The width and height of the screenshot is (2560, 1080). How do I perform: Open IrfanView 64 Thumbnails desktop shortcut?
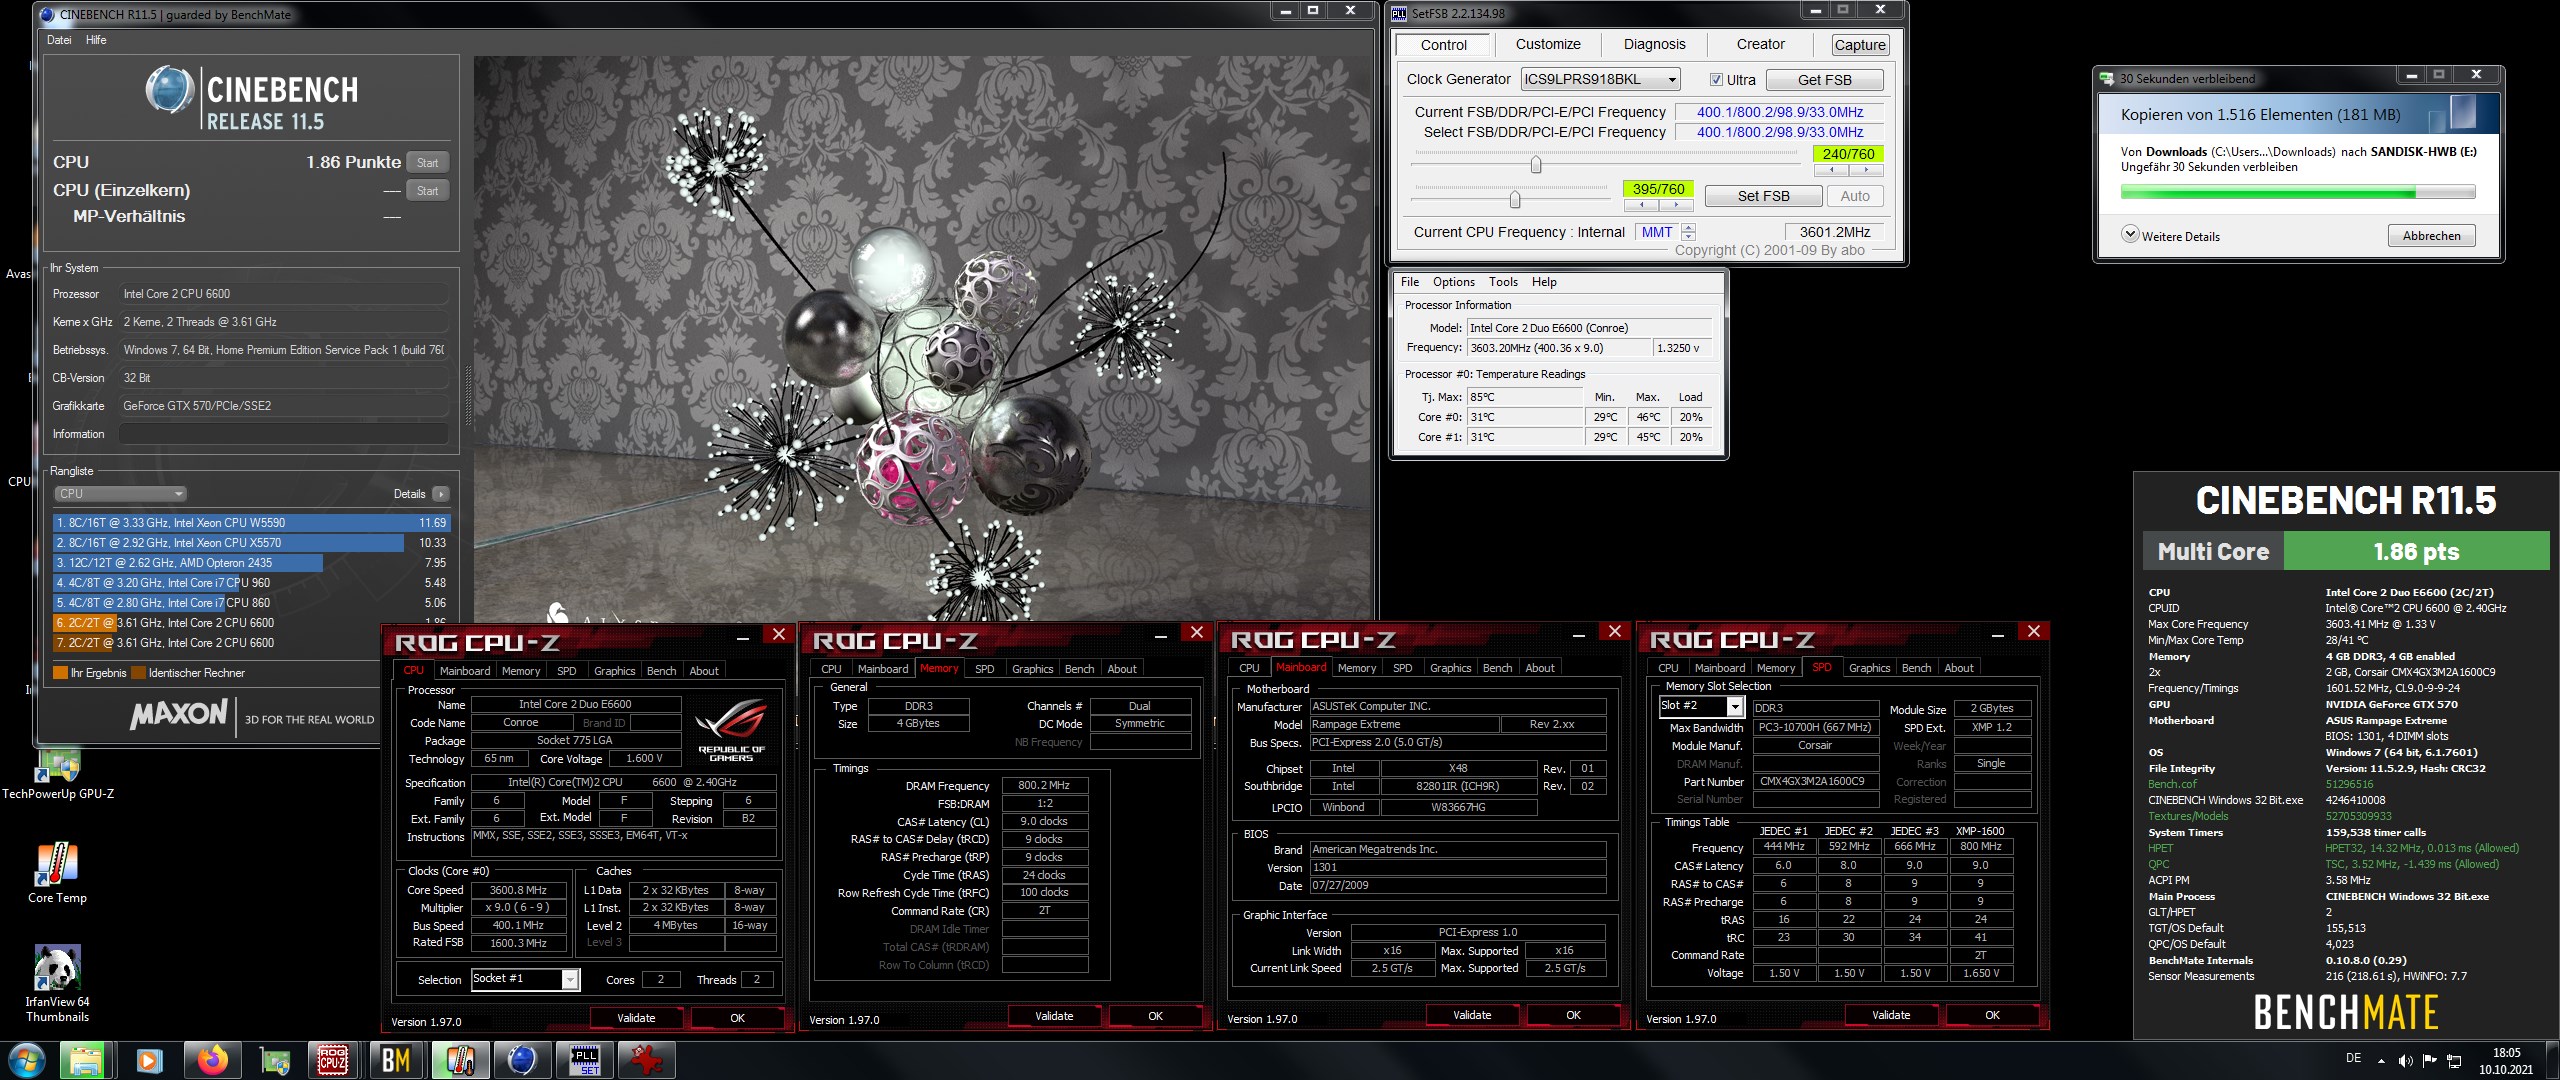pyautogui.click(x=57, y=983)
